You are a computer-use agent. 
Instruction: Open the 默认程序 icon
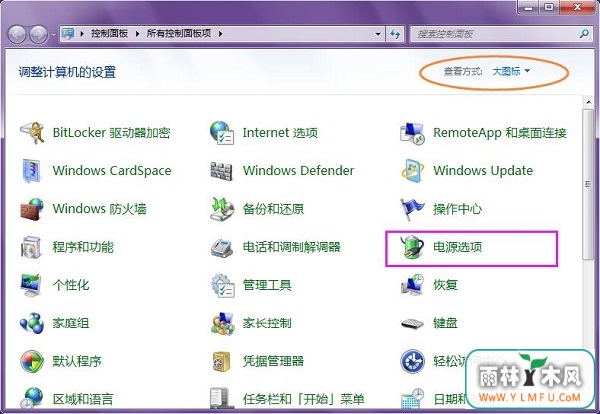point(32,361)
